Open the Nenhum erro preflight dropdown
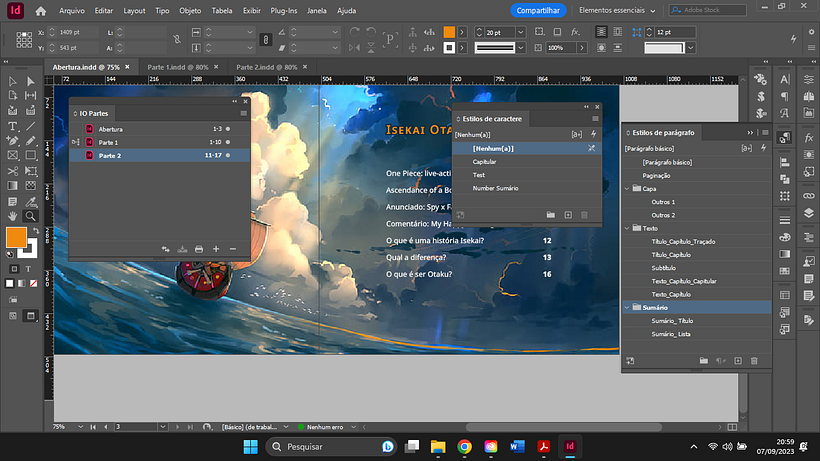The height and width of the screenshot is (461, 820). pyautogui.click(x=354, y=427)
